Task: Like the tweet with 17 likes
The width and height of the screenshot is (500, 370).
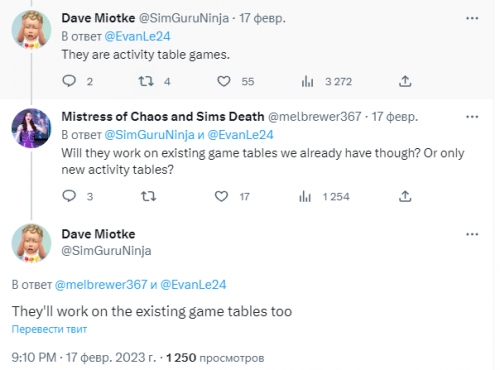Action: point(221,196)
